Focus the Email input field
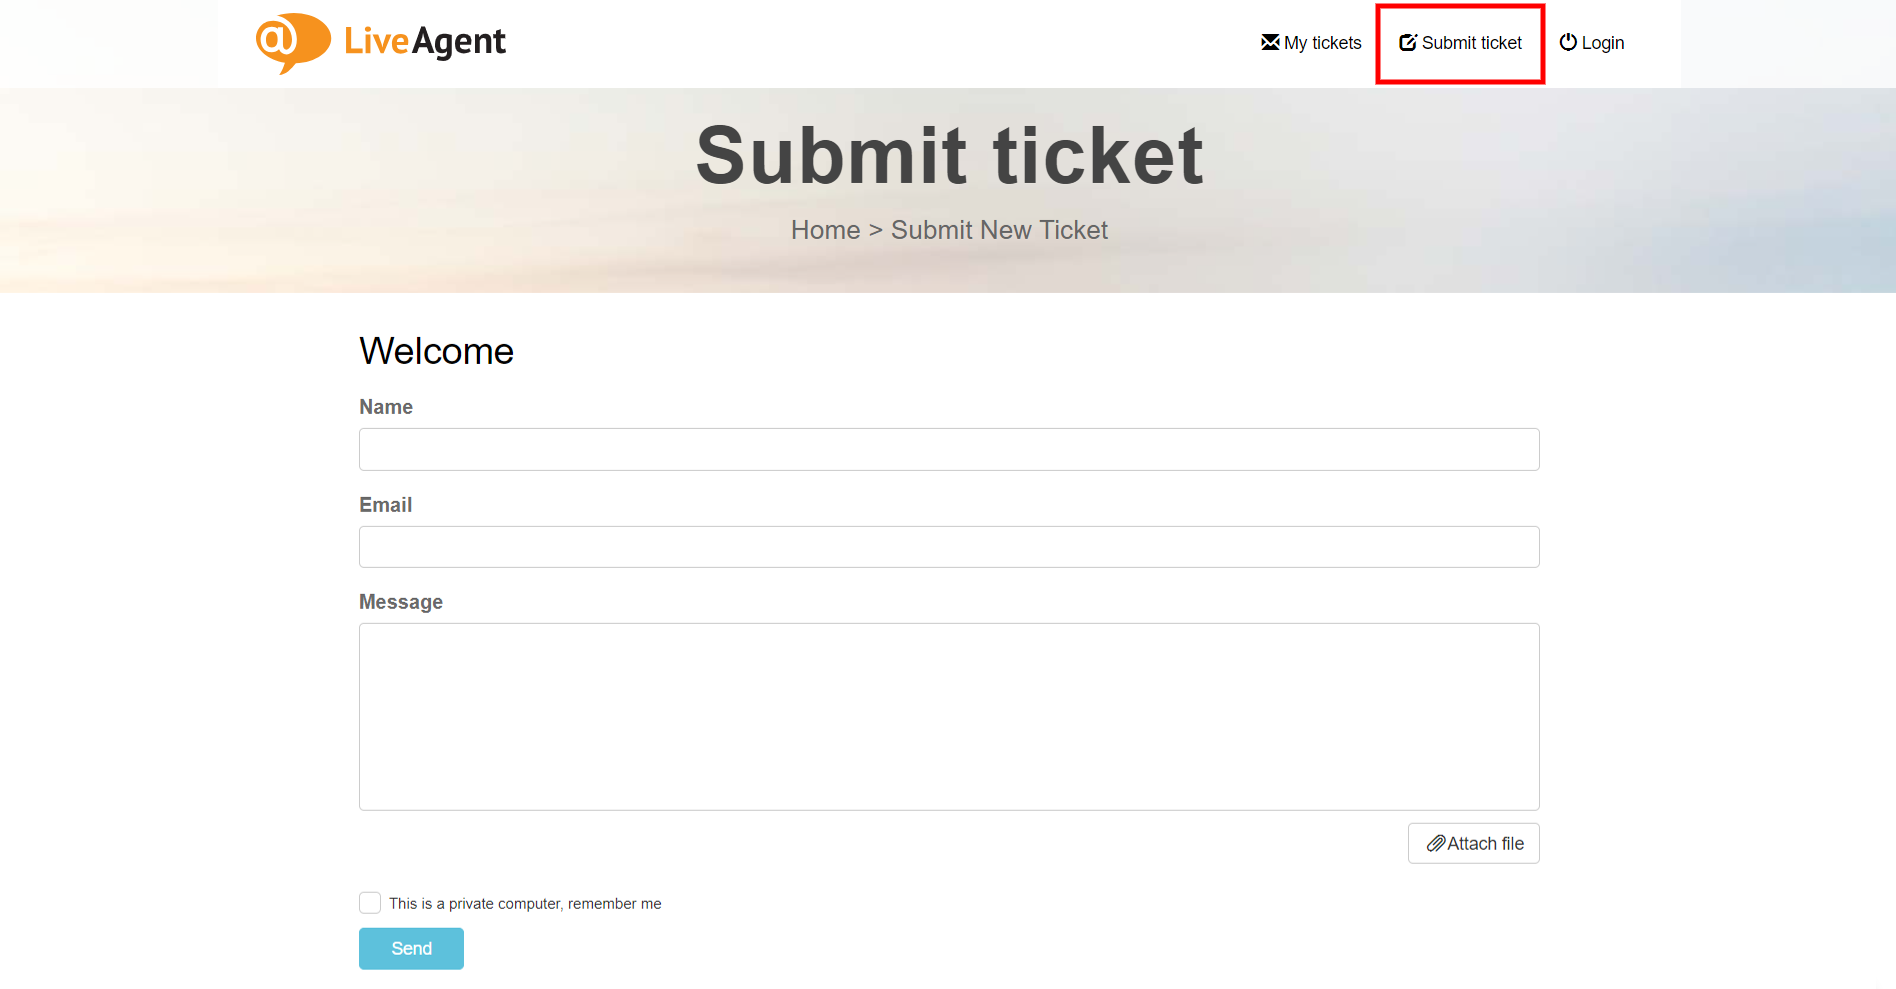Screen dimensions: 1896x989 click(x=949, y=547)
